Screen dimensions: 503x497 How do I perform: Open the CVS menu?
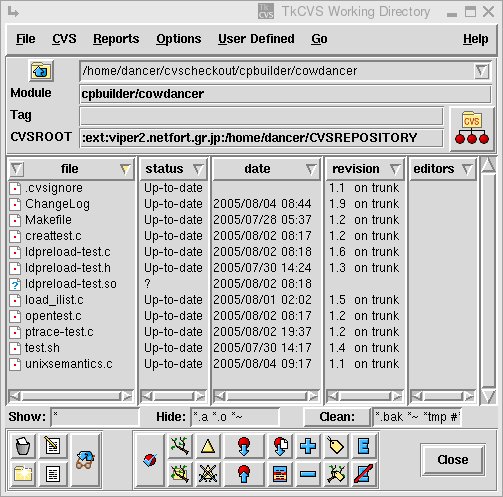coord(64,39)
